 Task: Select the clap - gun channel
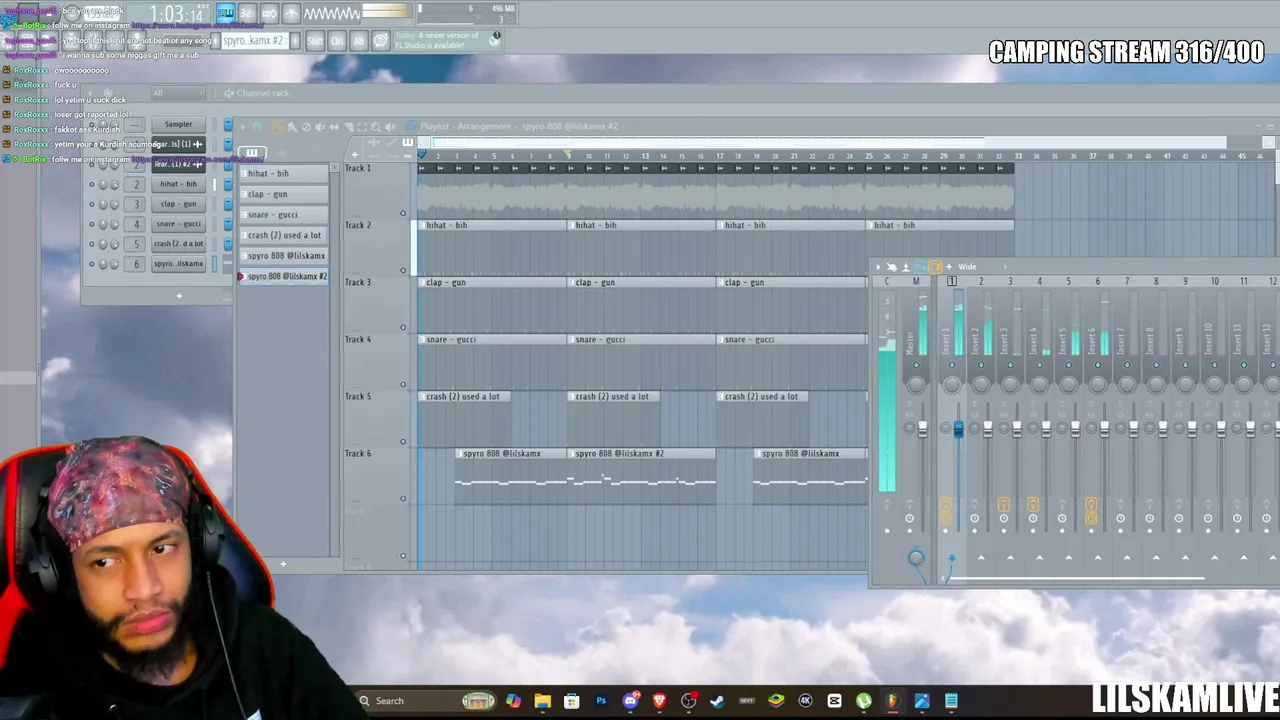tap(178, 204)
